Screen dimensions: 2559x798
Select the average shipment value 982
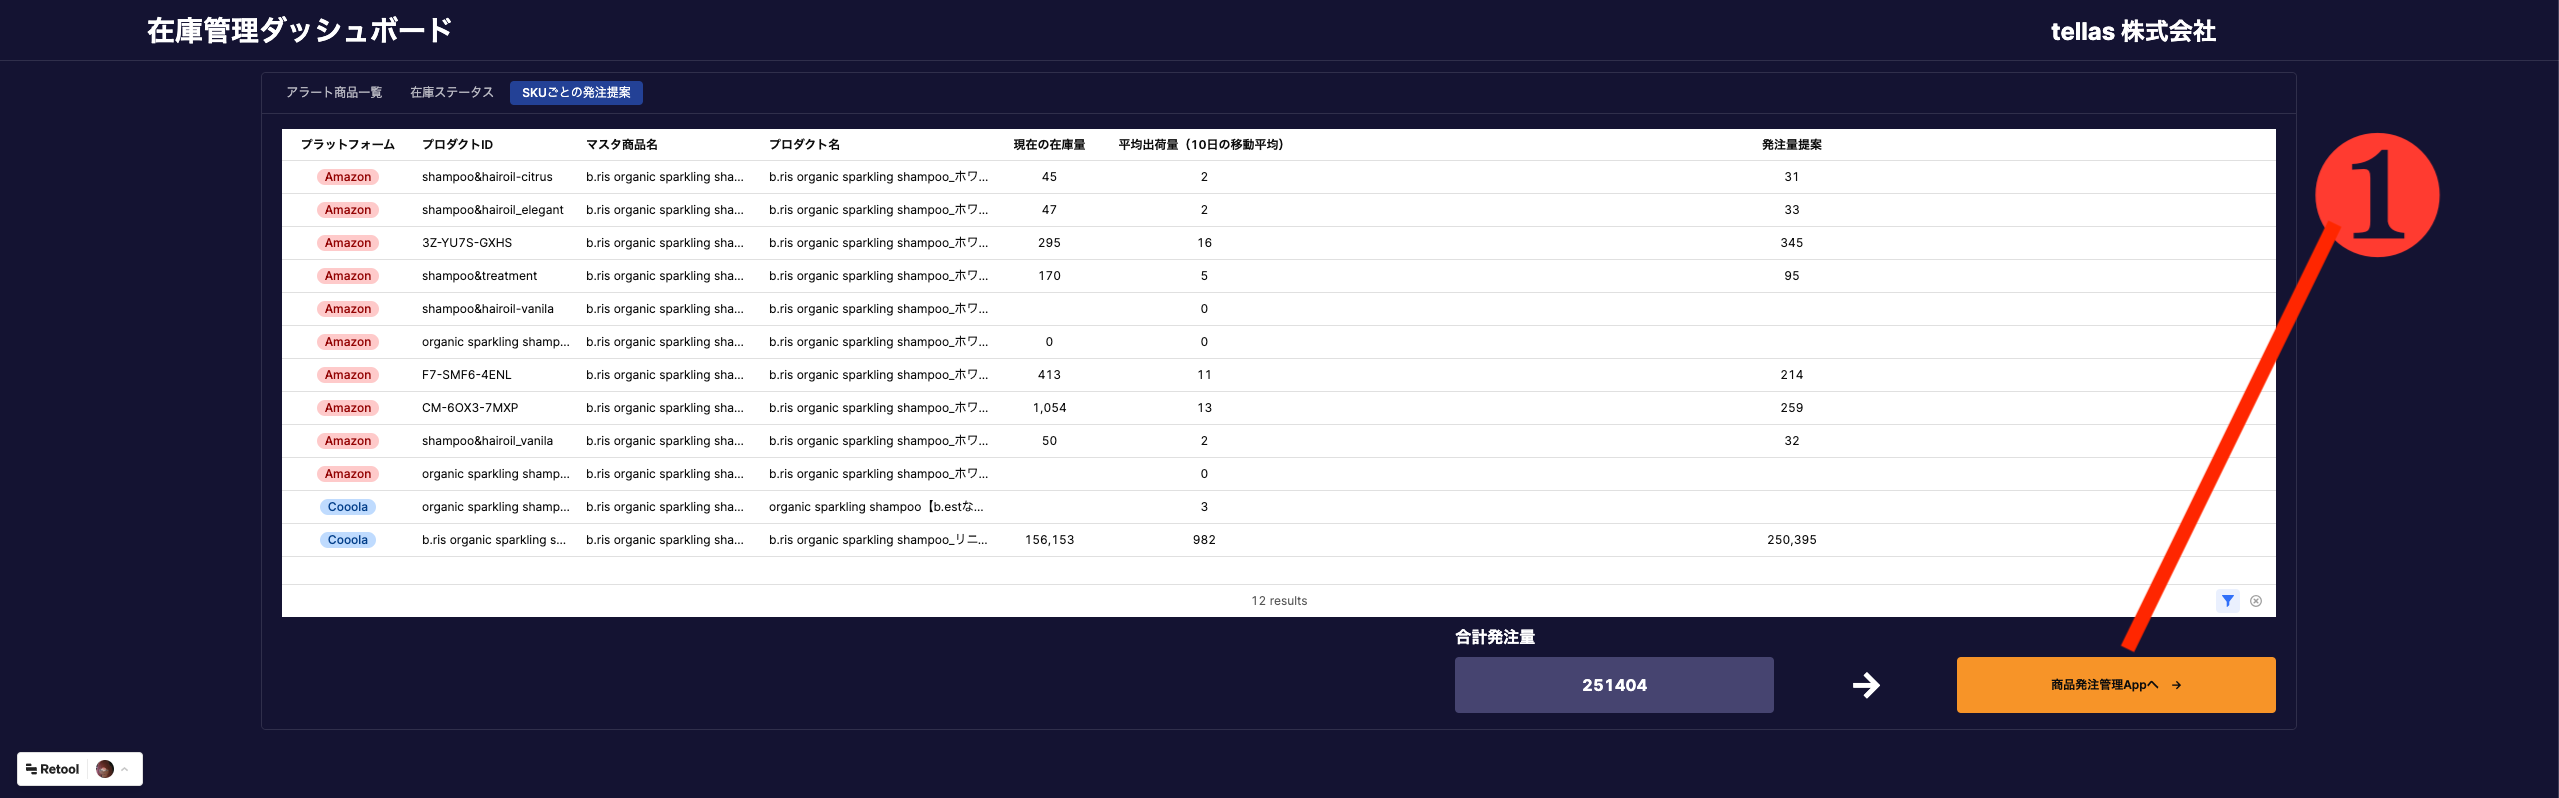point(1204,540)
